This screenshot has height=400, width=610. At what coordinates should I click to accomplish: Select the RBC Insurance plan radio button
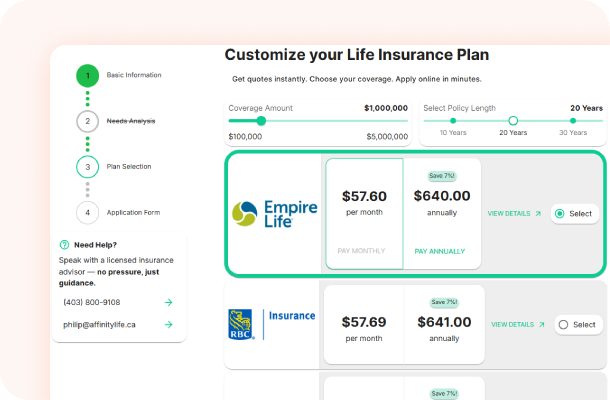(564, 324)
